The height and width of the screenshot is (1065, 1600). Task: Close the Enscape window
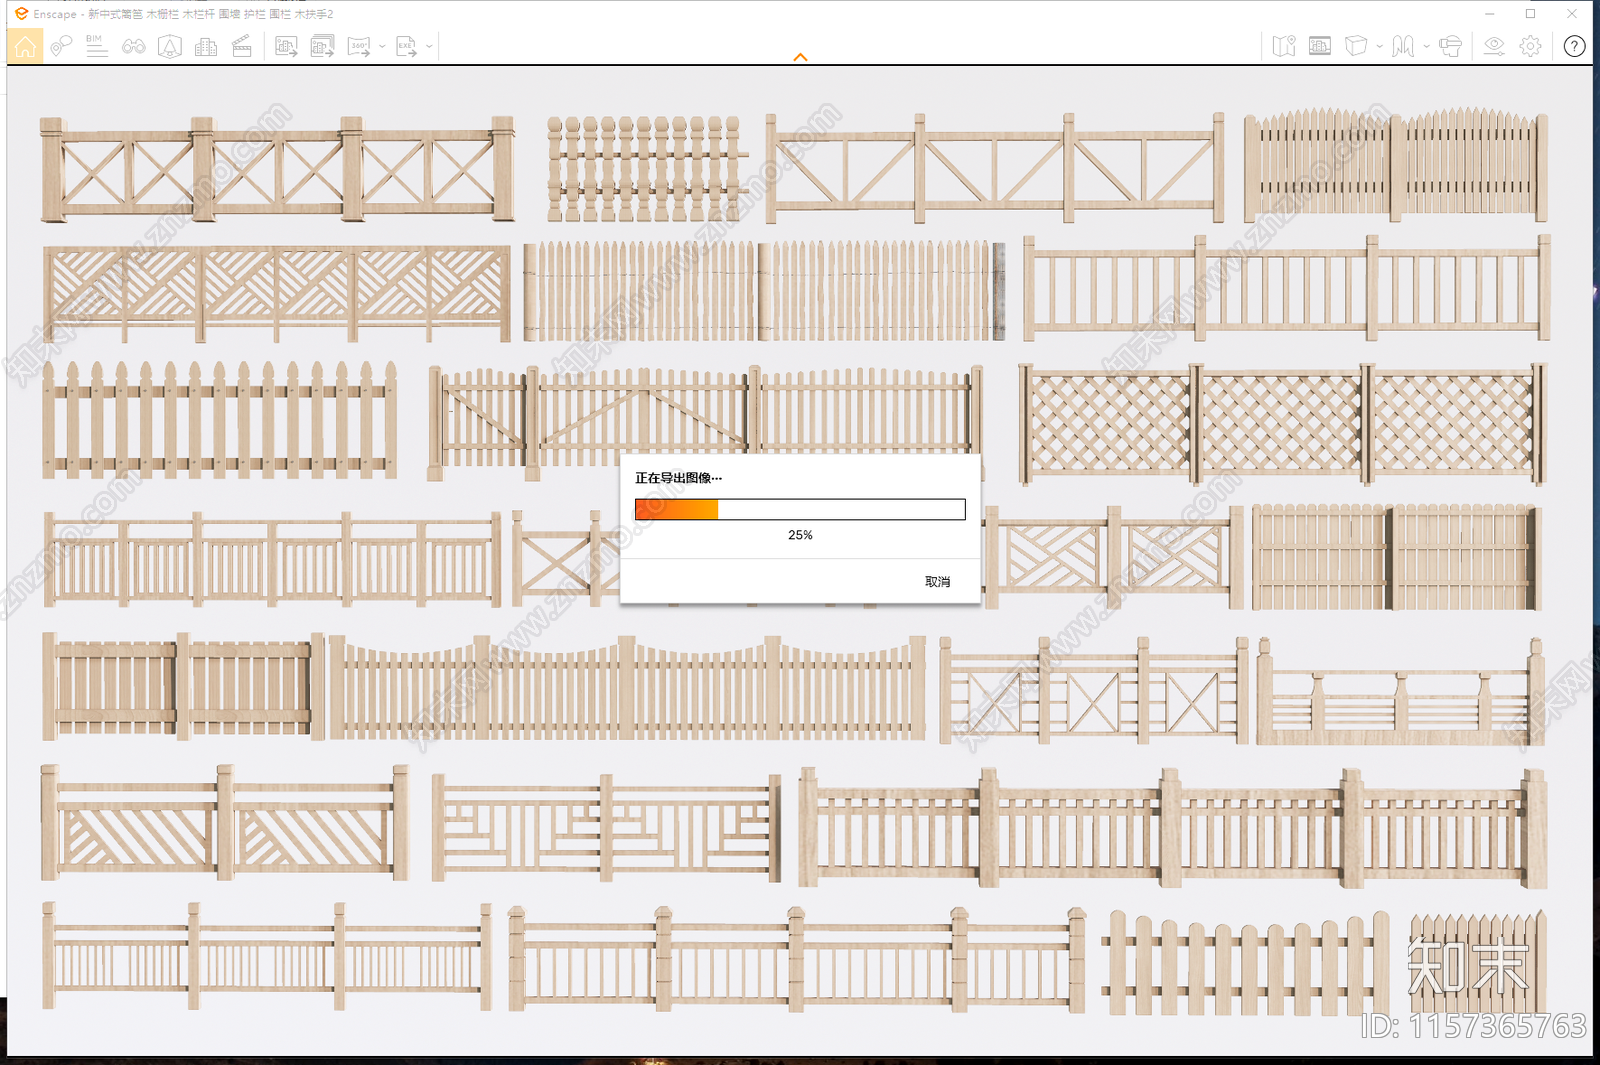1572,14
